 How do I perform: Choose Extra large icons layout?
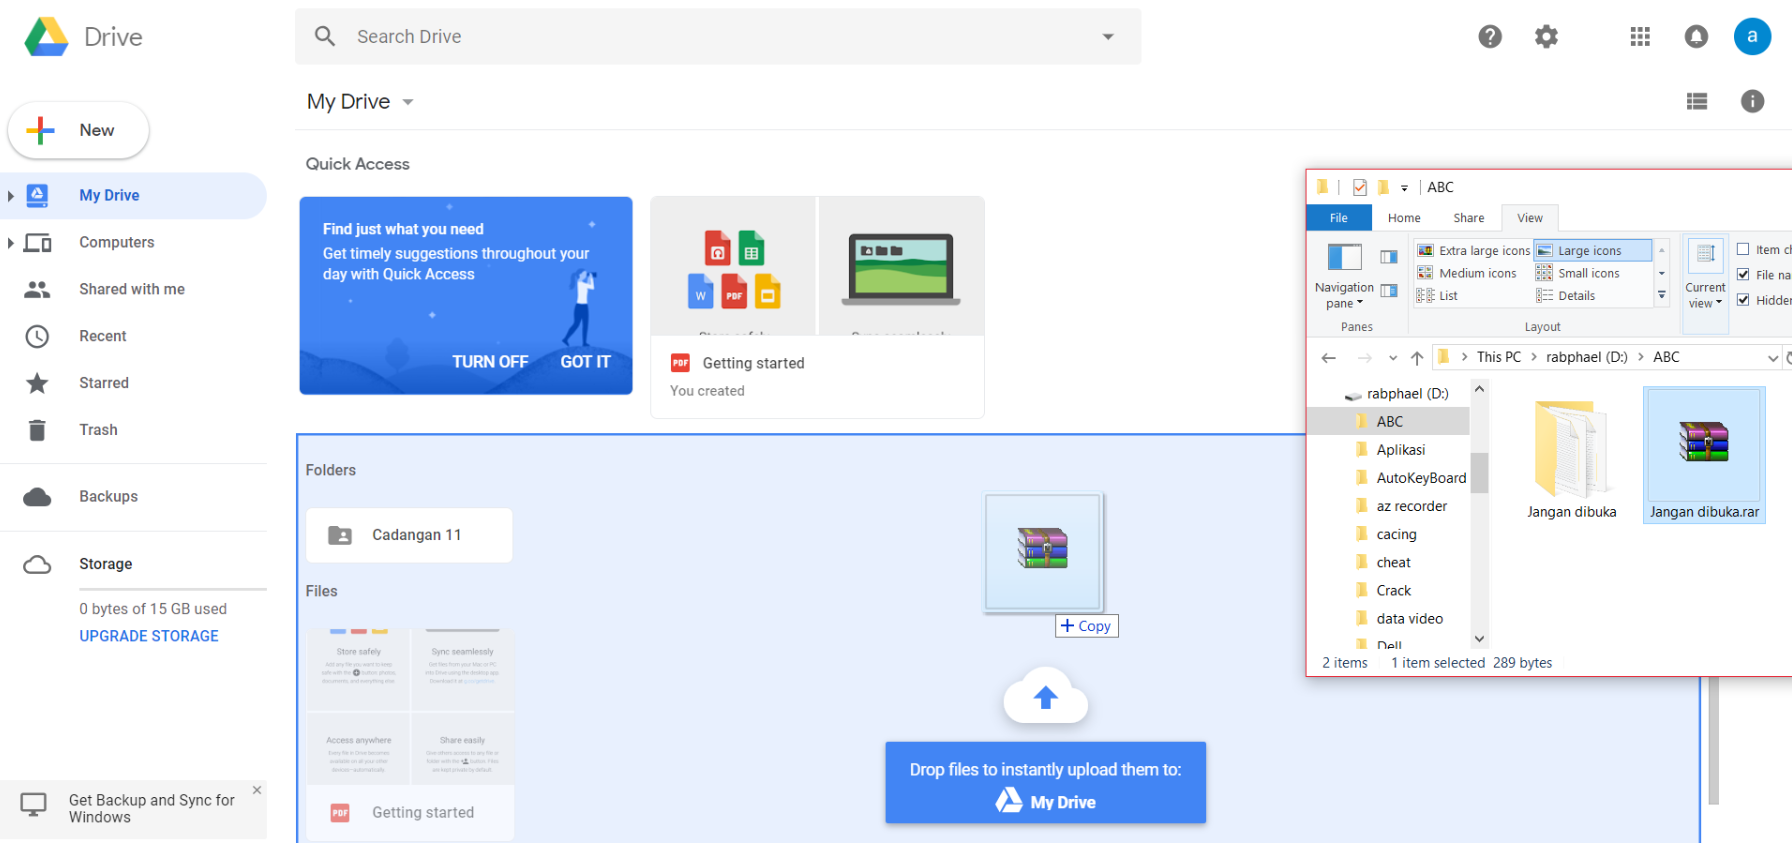1474,251
